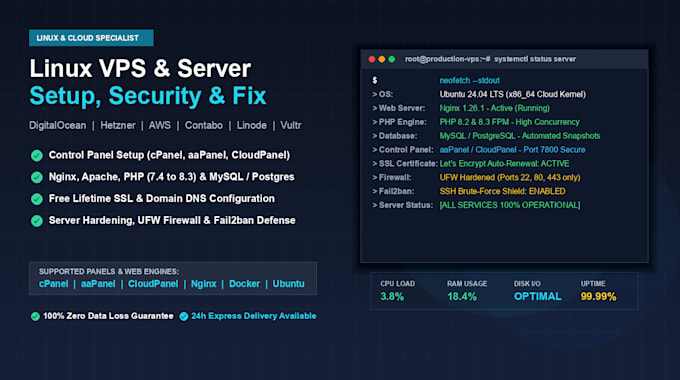Viewport: 680px width, 380px height.
Task: Click the UPTIME 99.99% value
Action: [x=598, y=297]
